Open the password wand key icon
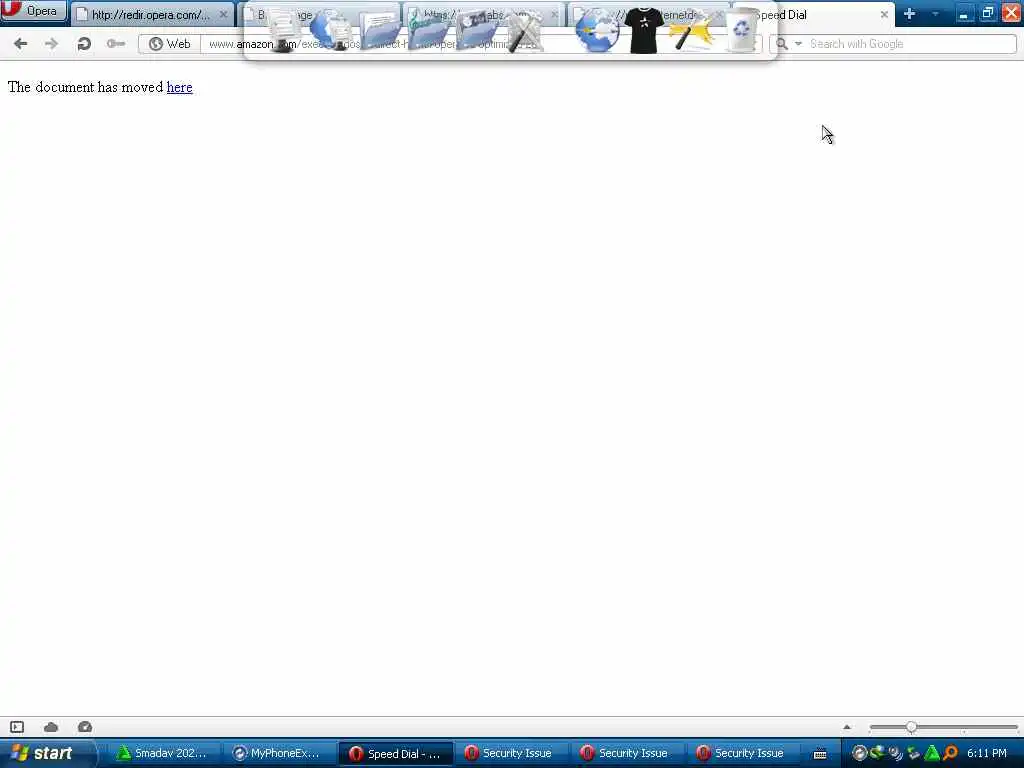 (x=116, y=44)
